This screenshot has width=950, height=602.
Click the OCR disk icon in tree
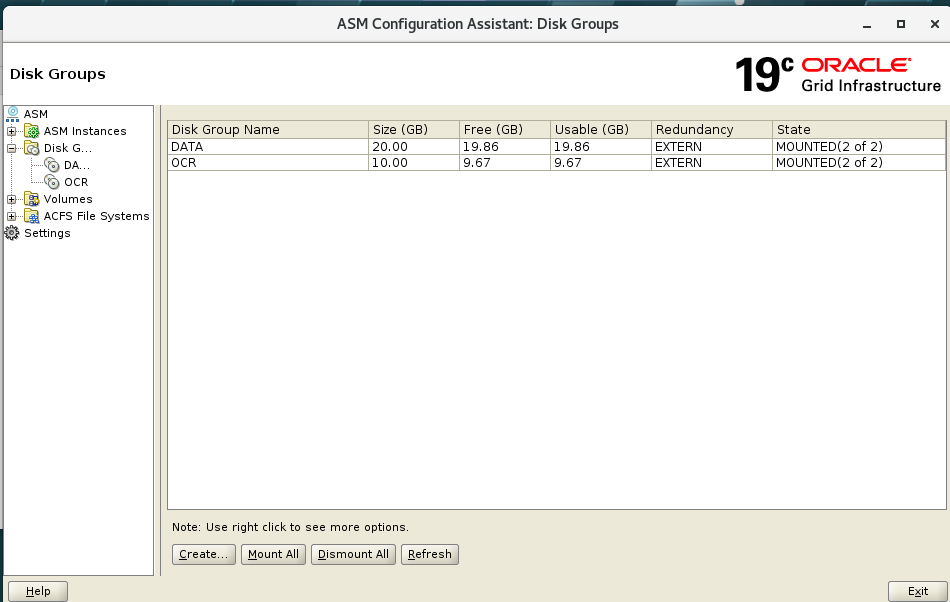(52, 182)
